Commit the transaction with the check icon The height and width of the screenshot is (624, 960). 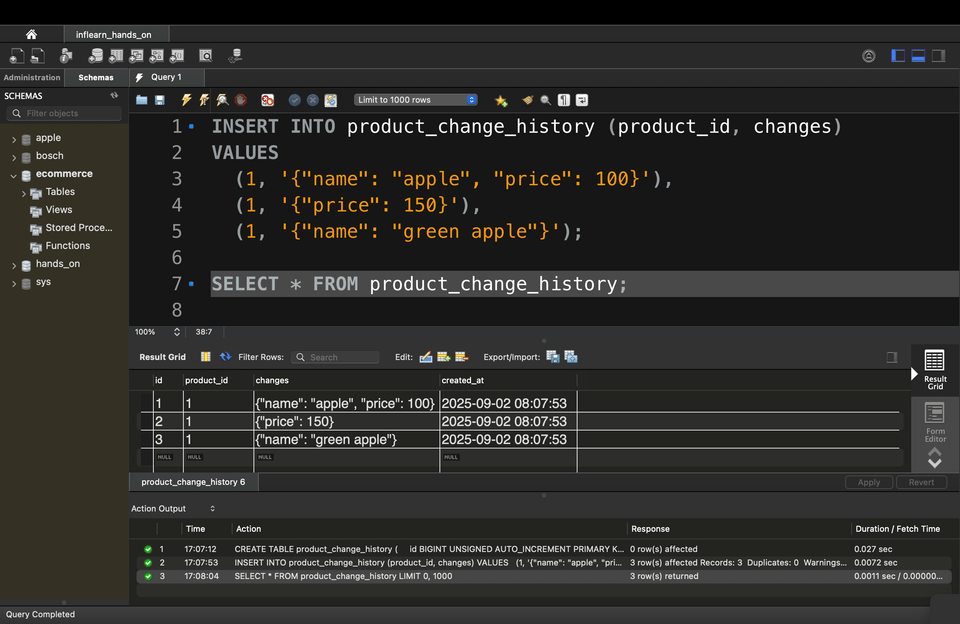294,100
